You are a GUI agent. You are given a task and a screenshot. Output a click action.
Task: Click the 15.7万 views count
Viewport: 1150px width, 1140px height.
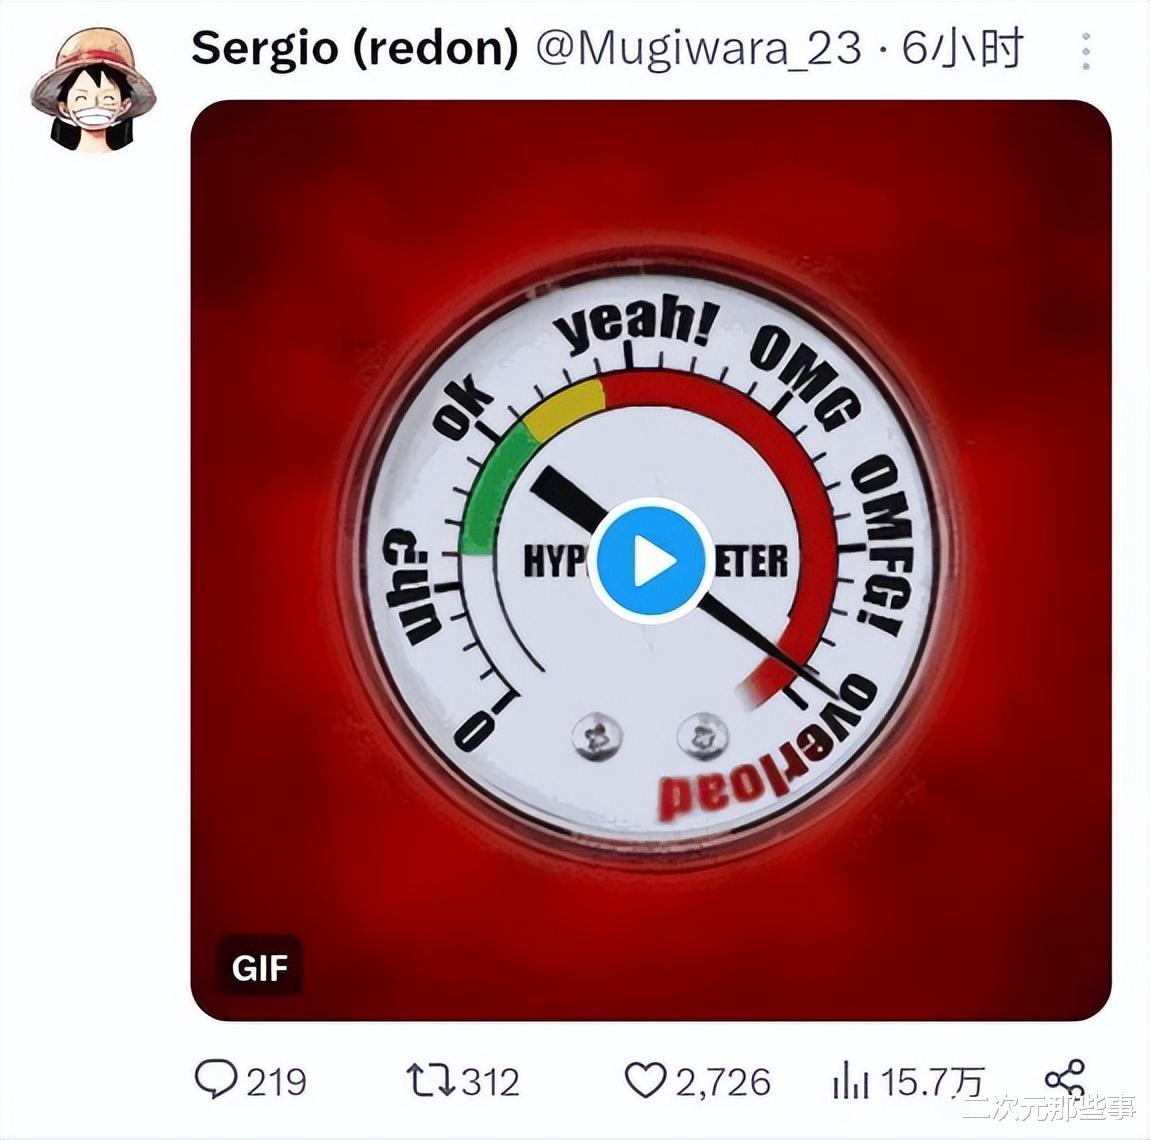(x=932, y=1082)
